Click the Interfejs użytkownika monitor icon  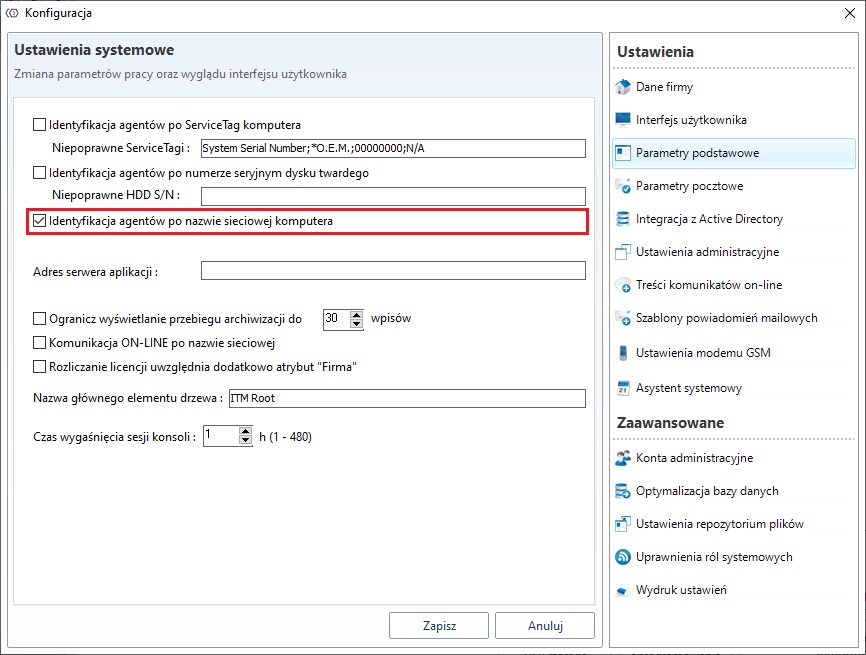coord(623,120)
